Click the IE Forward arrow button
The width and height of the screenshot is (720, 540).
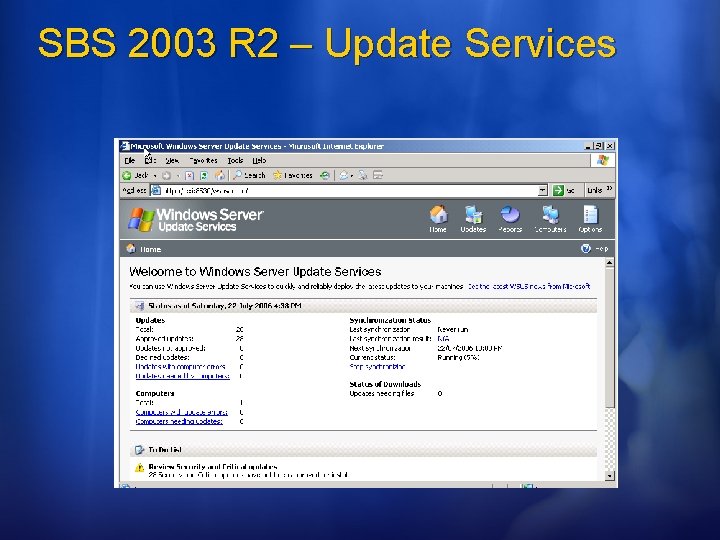pos(166,175)
